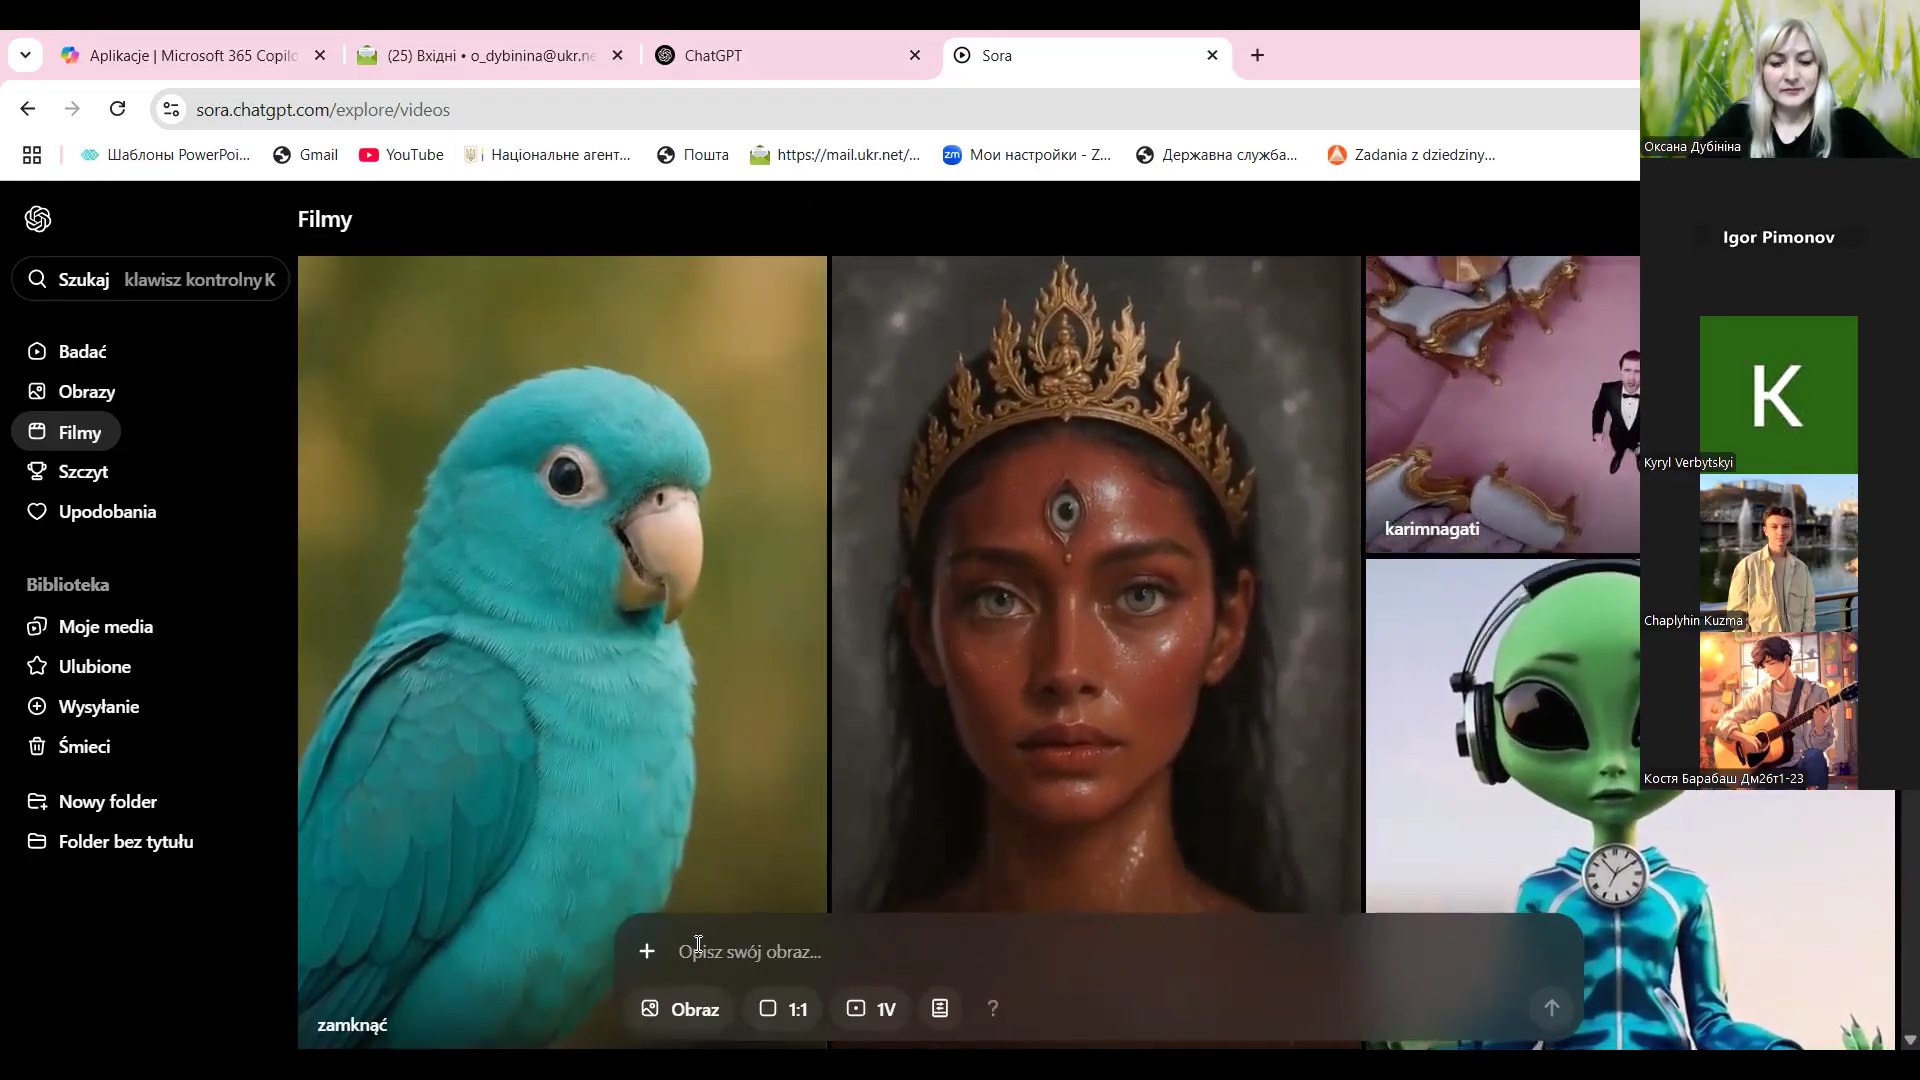Click the OpenAI logo in the sidebar

(x=38, y=219)
